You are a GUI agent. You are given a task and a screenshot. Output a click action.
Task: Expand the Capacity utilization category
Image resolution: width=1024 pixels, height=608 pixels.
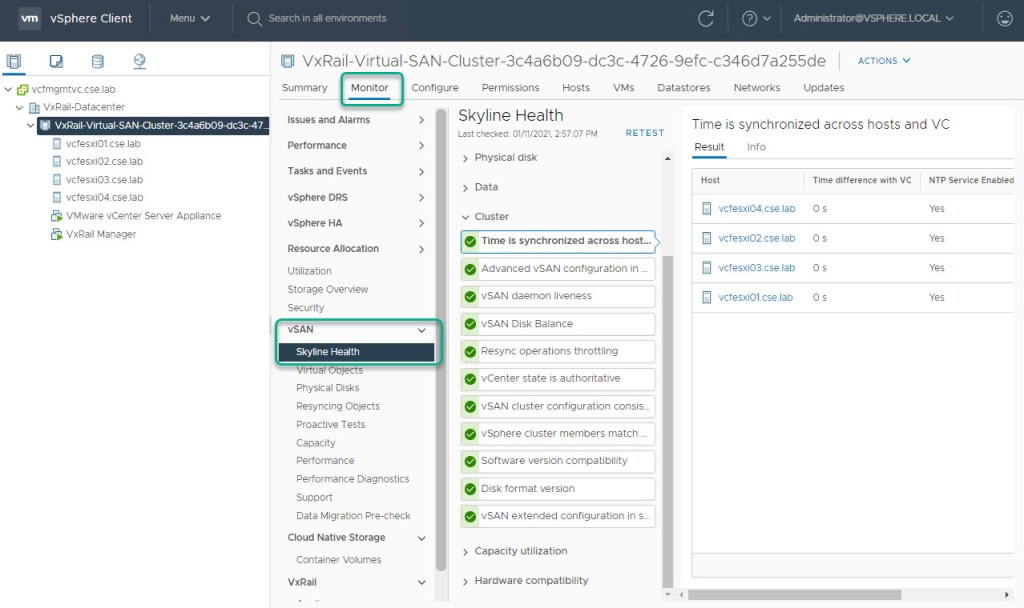click(x=465, y=551)
